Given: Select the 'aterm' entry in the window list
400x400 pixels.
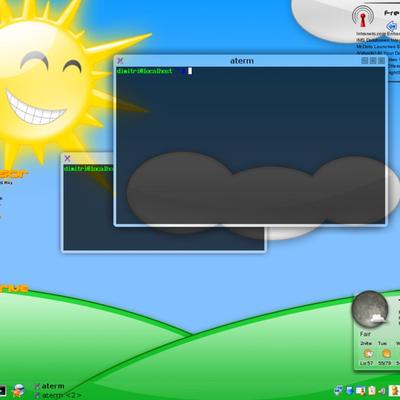Looking at the screenshot, I should tap(49, 386).
